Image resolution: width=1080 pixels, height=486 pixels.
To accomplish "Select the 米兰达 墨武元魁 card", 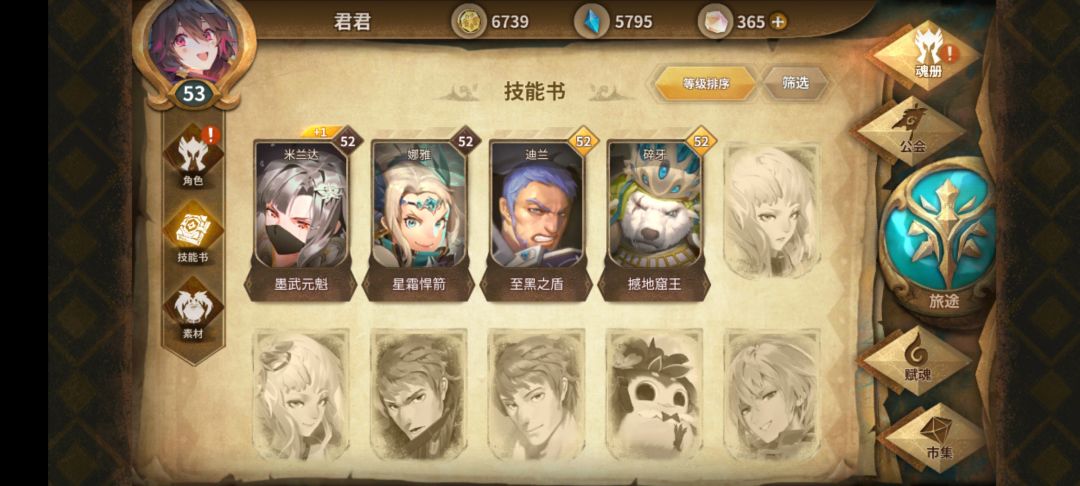I will click(300, 214).
